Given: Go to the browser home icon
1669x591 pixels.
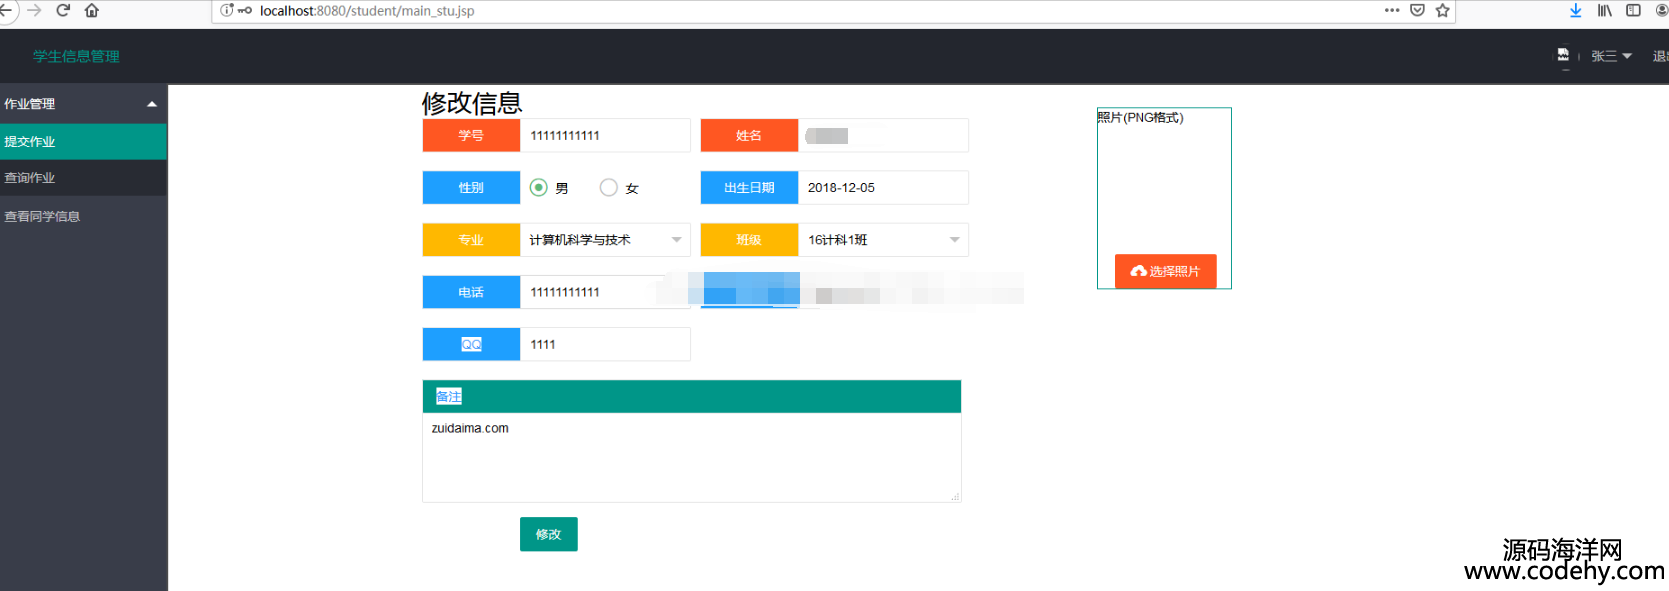Looking at the screenshot, I should pos(92,10).
